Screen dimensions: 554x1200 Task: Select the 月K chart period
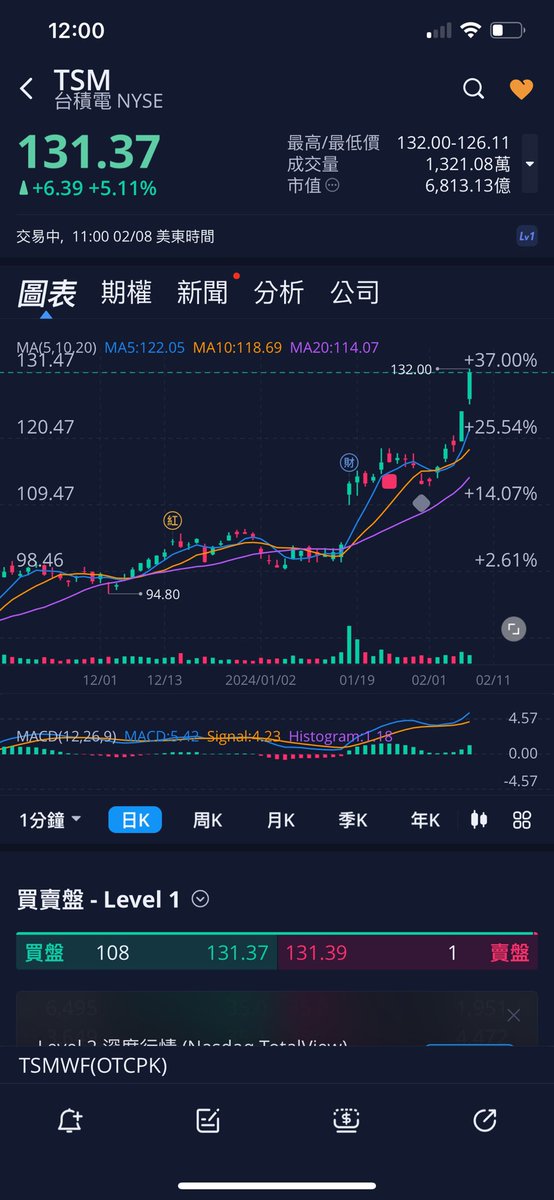coord(281,820)
